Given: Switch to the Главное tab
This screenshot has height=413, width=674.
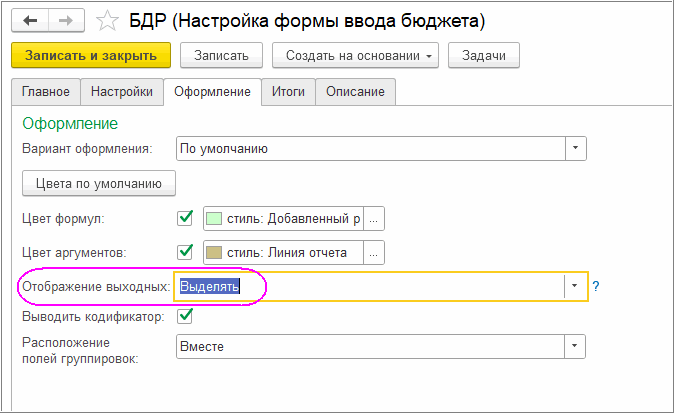Looking at the screenshot, I should [46, 92].
